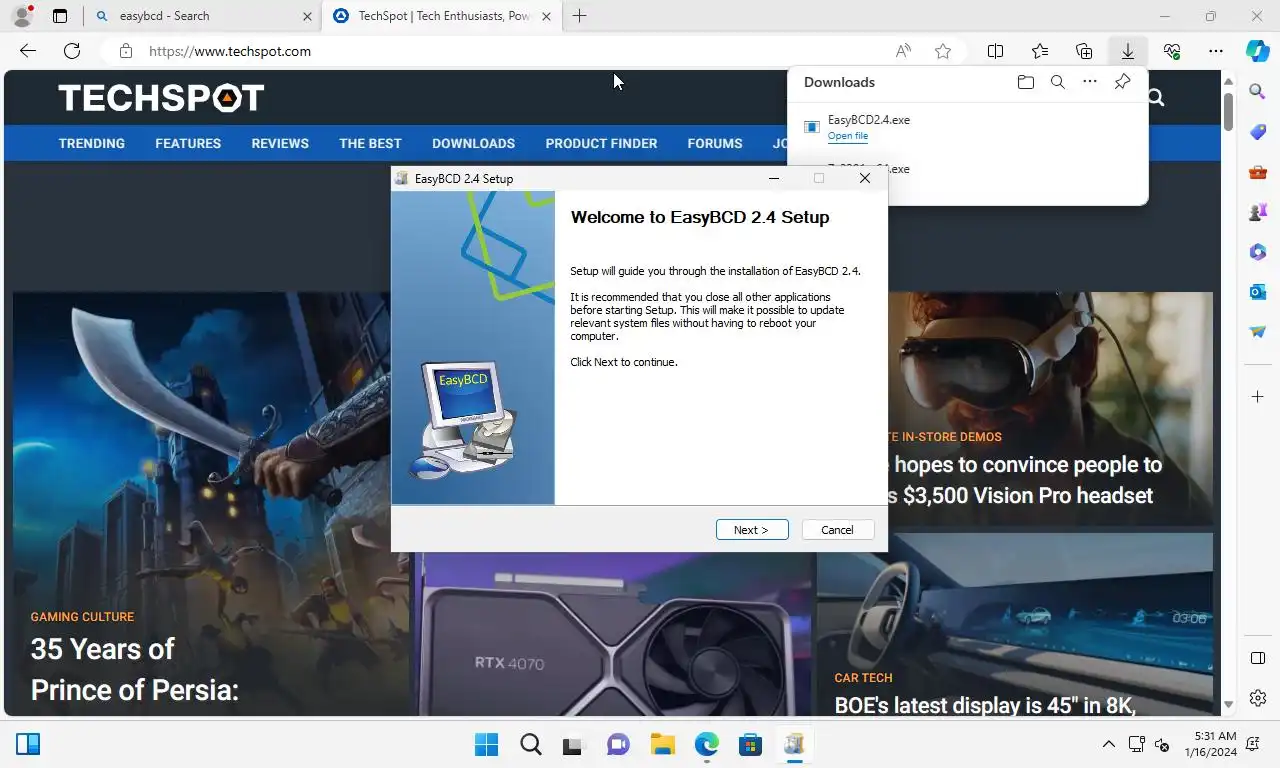The image size is (1280, 768).
Task: Open FEATURES in TechSpot nav
Action: [188, 143]
